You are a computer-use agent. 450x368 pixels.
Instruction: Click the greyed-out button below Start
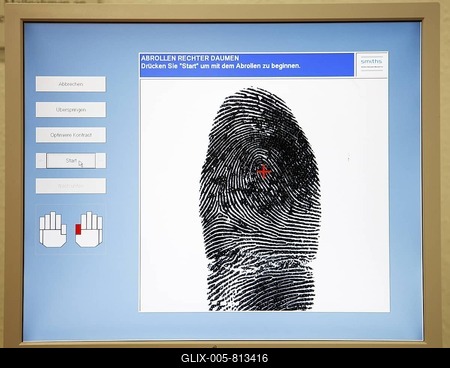(71, 186)
